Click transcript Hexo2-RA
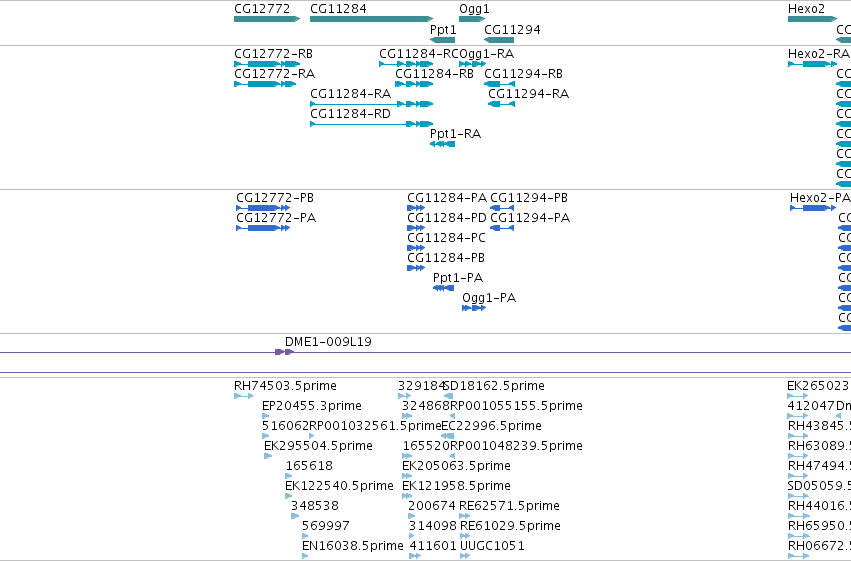 (812, 64)
